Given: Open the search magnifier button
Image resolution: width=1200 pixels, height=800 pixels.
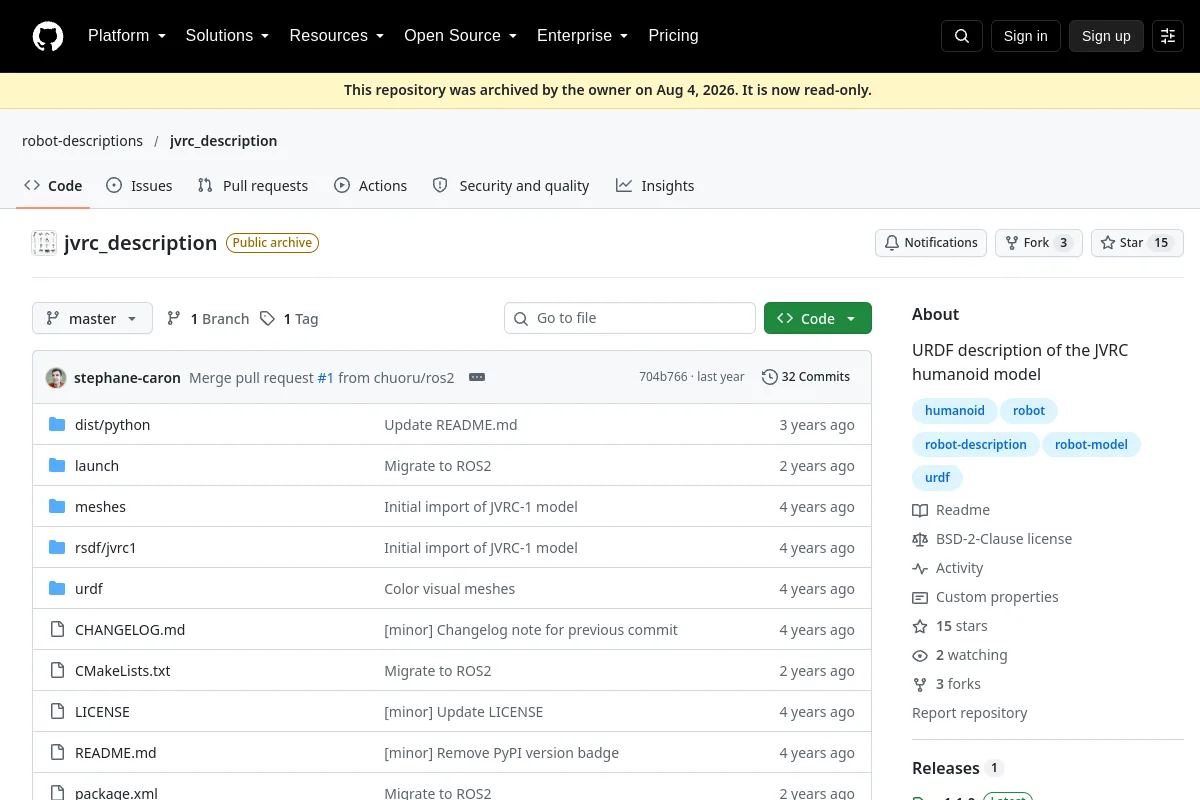Looking at the screenshot, I should click(x=962, y=36).
